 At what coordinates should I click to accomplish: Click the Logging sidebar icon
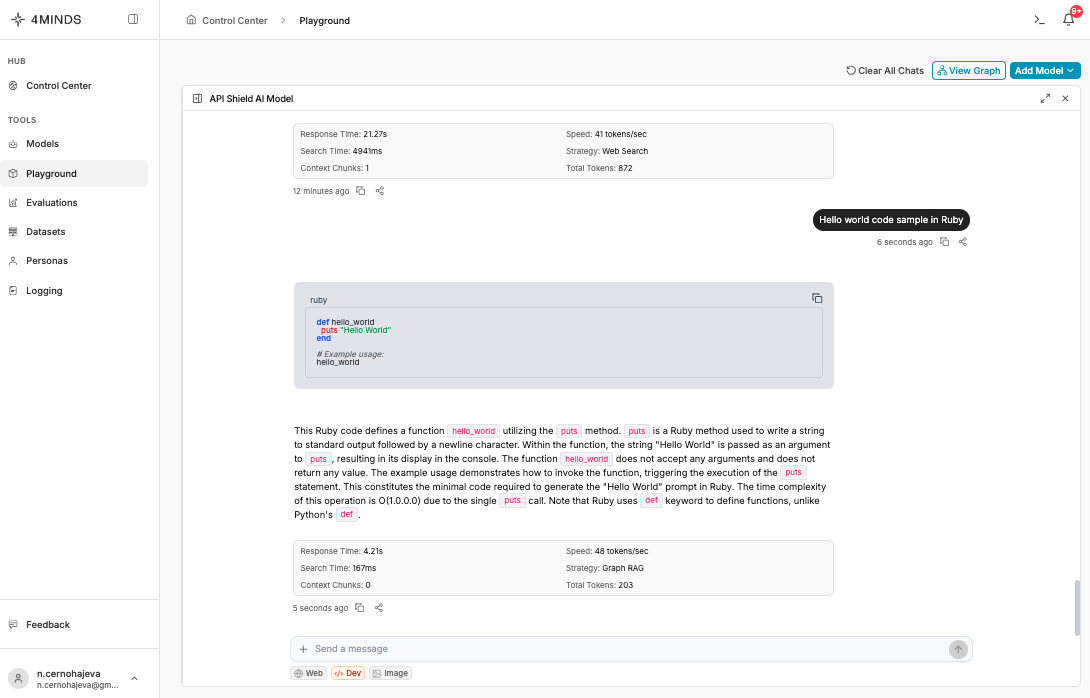[13, 291]
